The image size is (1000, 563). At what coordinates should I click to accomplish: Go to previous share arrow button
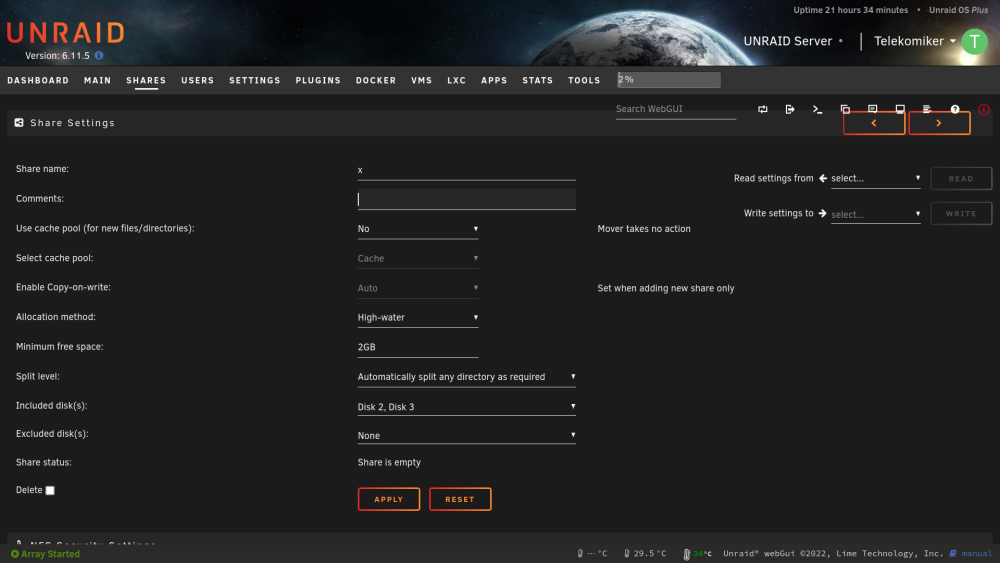874,123
